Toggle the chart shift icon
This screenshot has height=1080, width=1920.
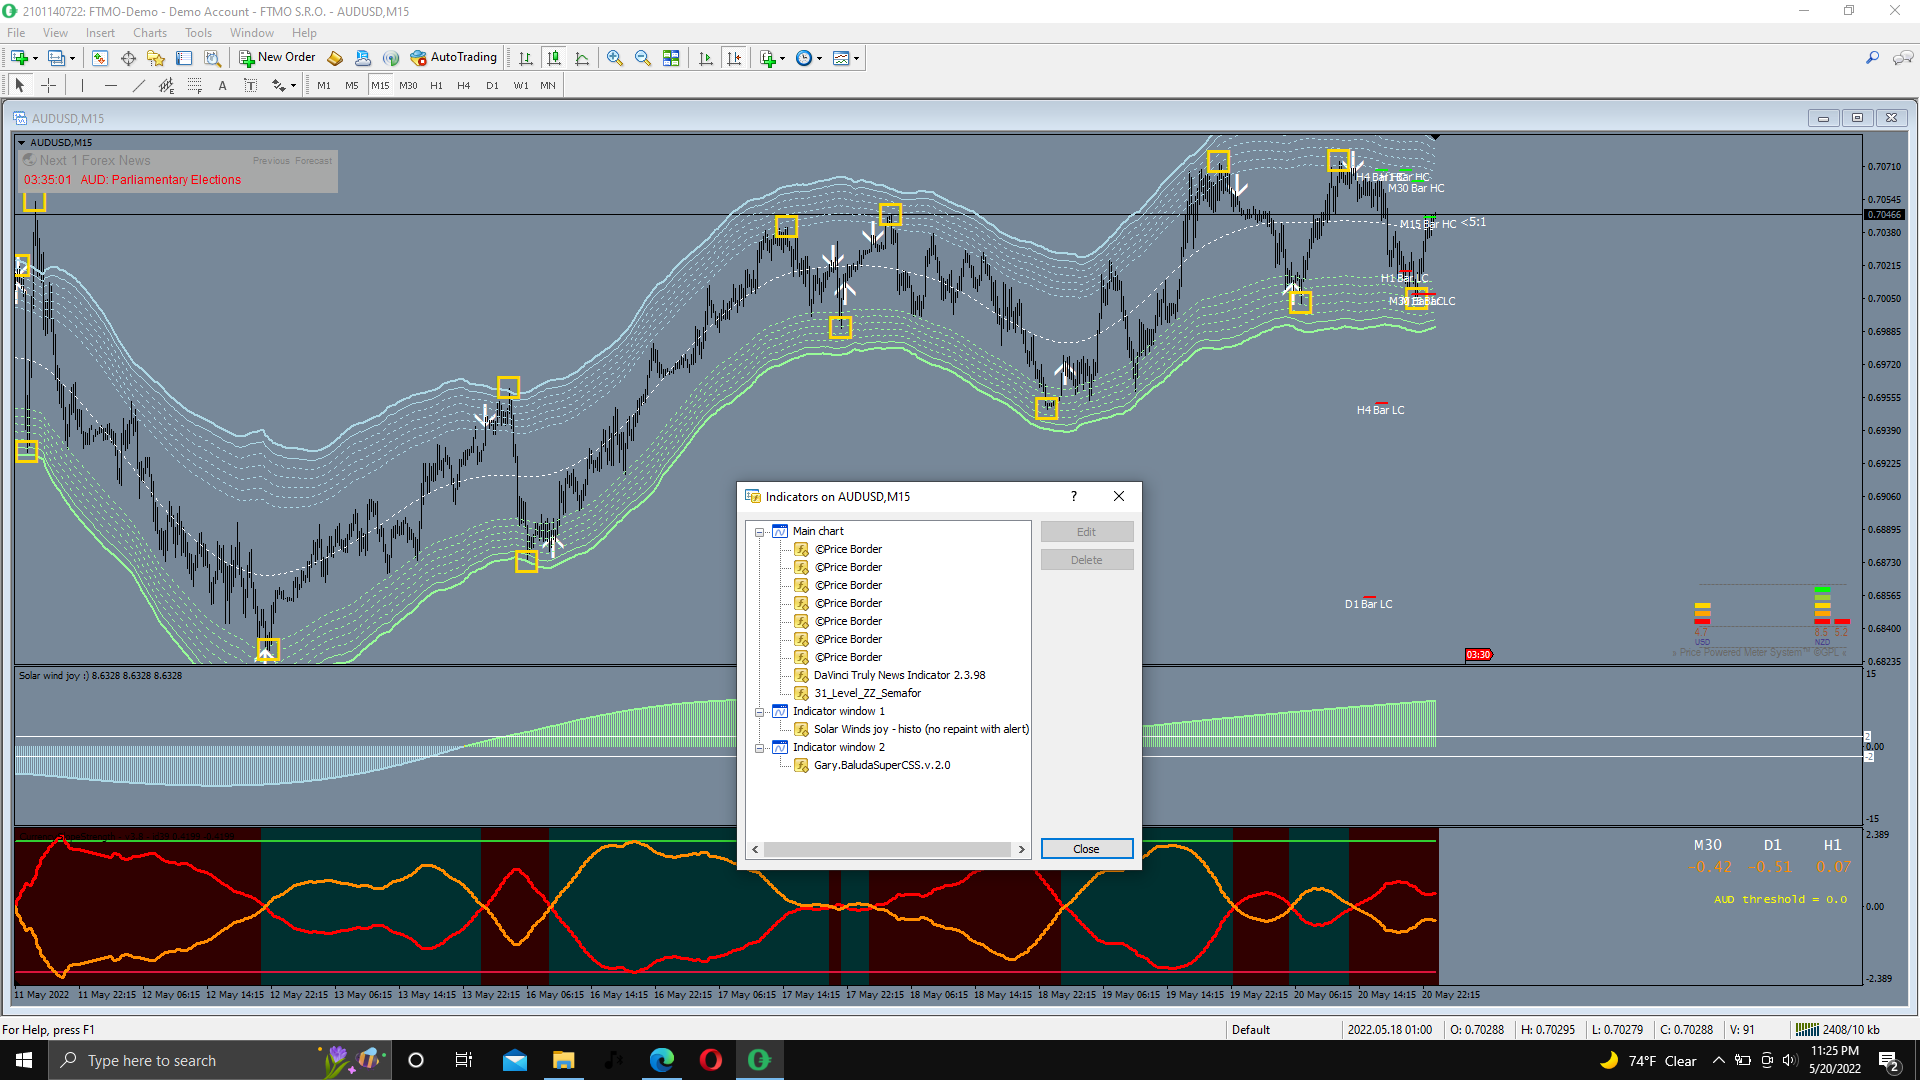734,58
